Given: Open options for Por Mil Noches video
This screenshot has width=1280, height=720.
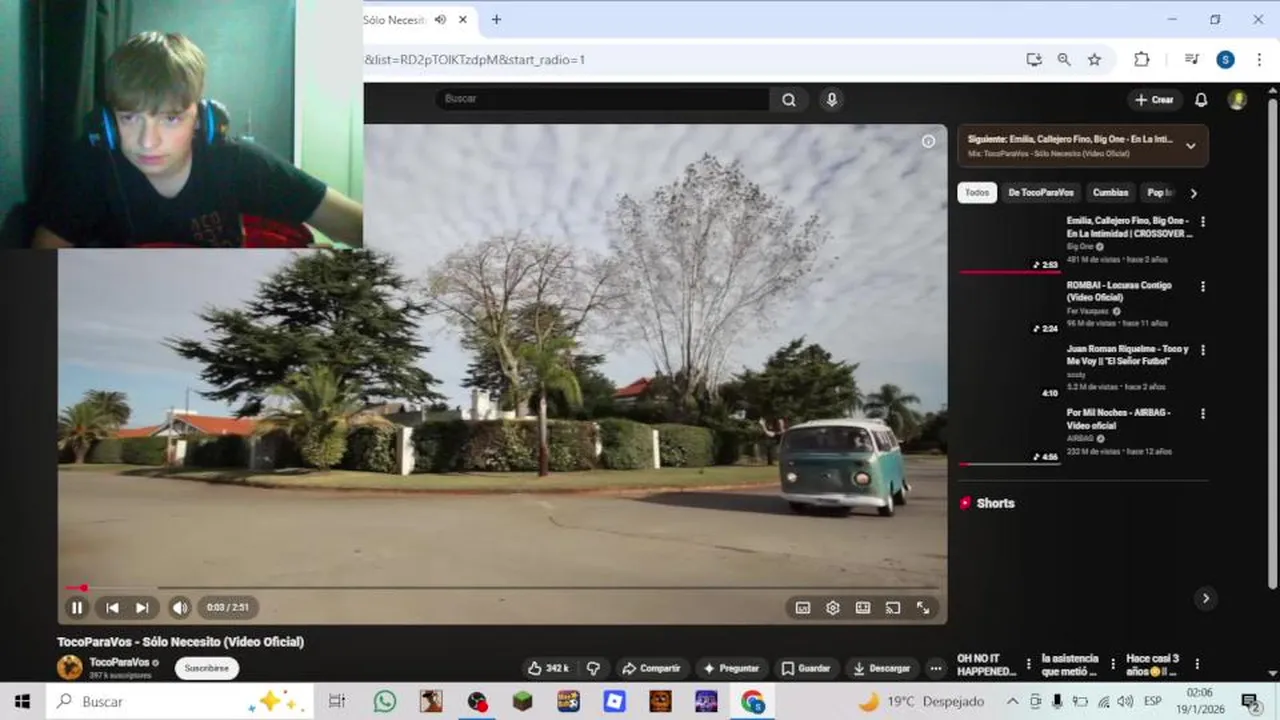Looking at the screenshot, I should [x=1202, y=413].
